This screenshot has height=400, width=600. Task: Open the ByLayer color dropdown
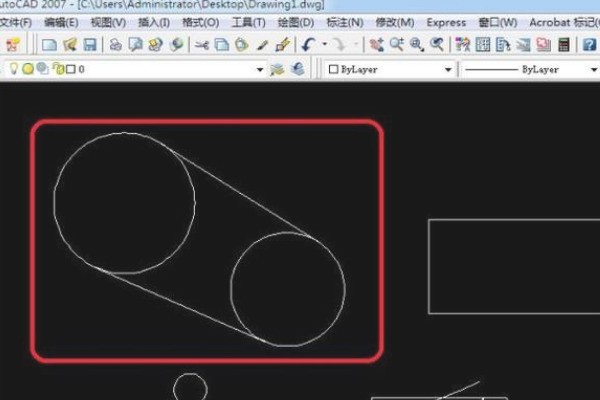[449, 70]
